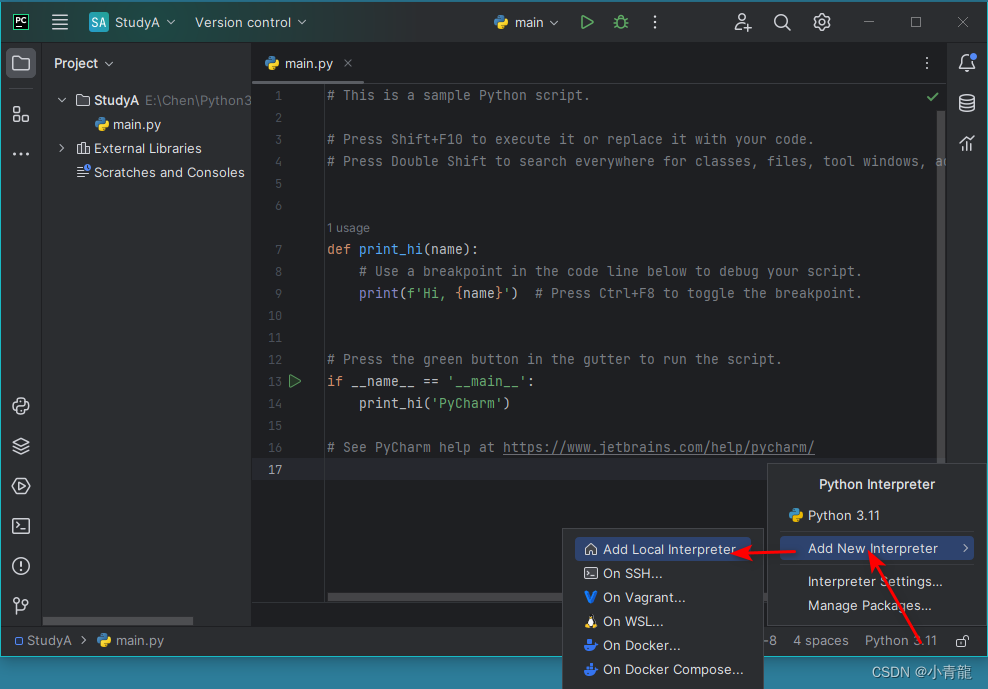This screenshot has width=988, height=689.
Task: Click the PyCharm logo icon
Action: tap(21, 22)
